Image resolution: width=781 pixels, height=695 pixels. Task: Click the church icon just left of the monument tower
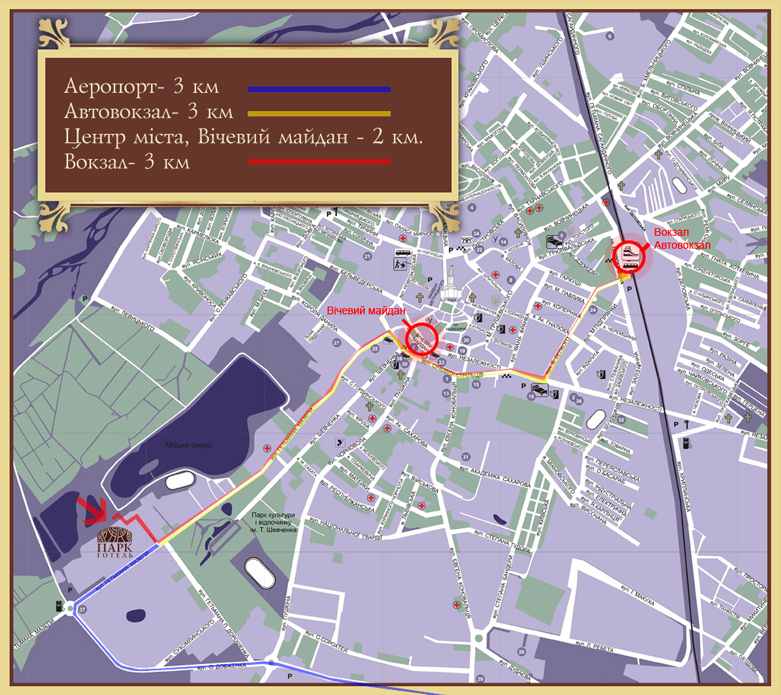(x=420, y=298)
